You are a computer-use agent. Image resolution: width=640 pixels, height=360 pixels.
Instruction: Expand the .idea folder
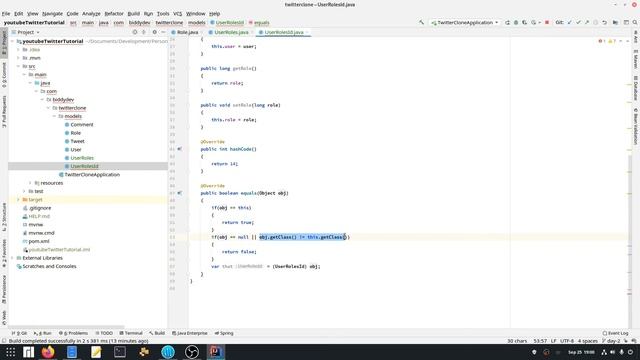[18, 49]
